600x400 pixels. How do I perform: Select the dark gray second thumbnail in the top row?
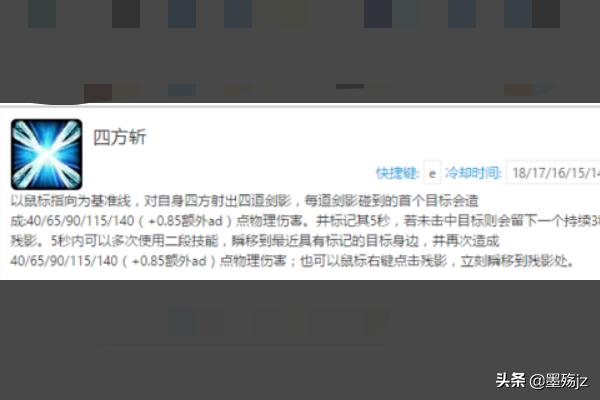[126, 14]
